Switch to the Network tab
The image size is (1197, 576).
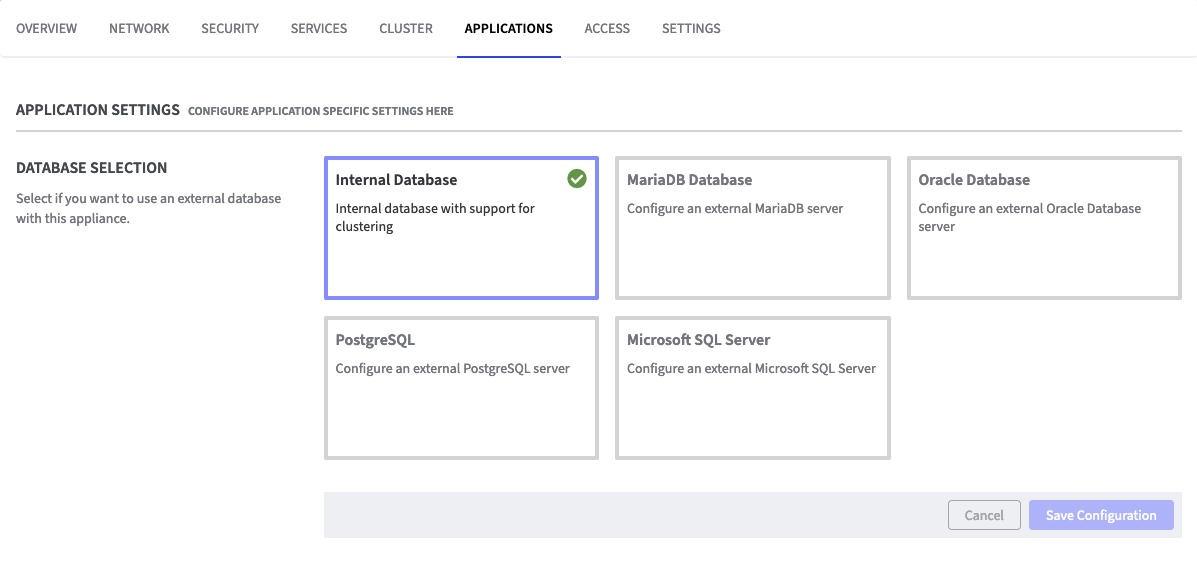(x=139, y=28)
